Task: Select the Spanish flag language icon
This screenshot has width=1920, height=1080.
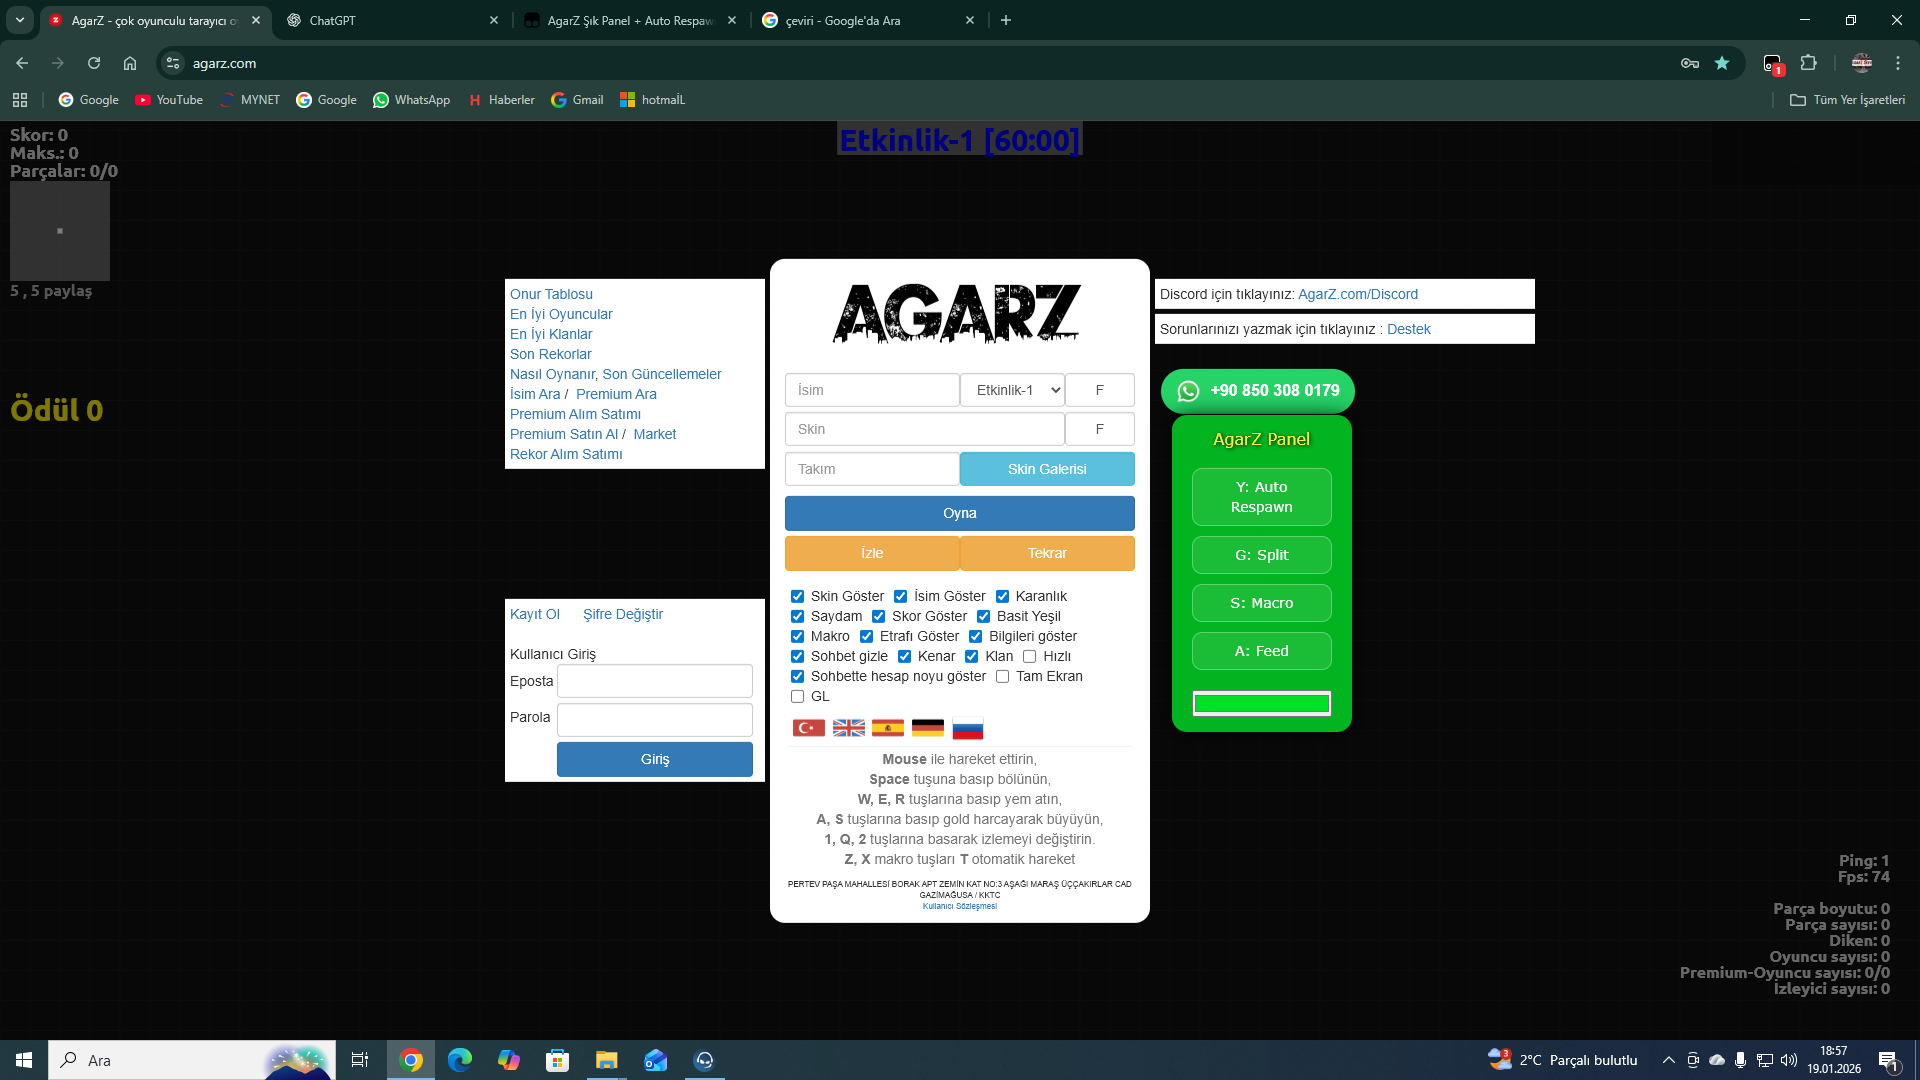Action: [888, 728]
